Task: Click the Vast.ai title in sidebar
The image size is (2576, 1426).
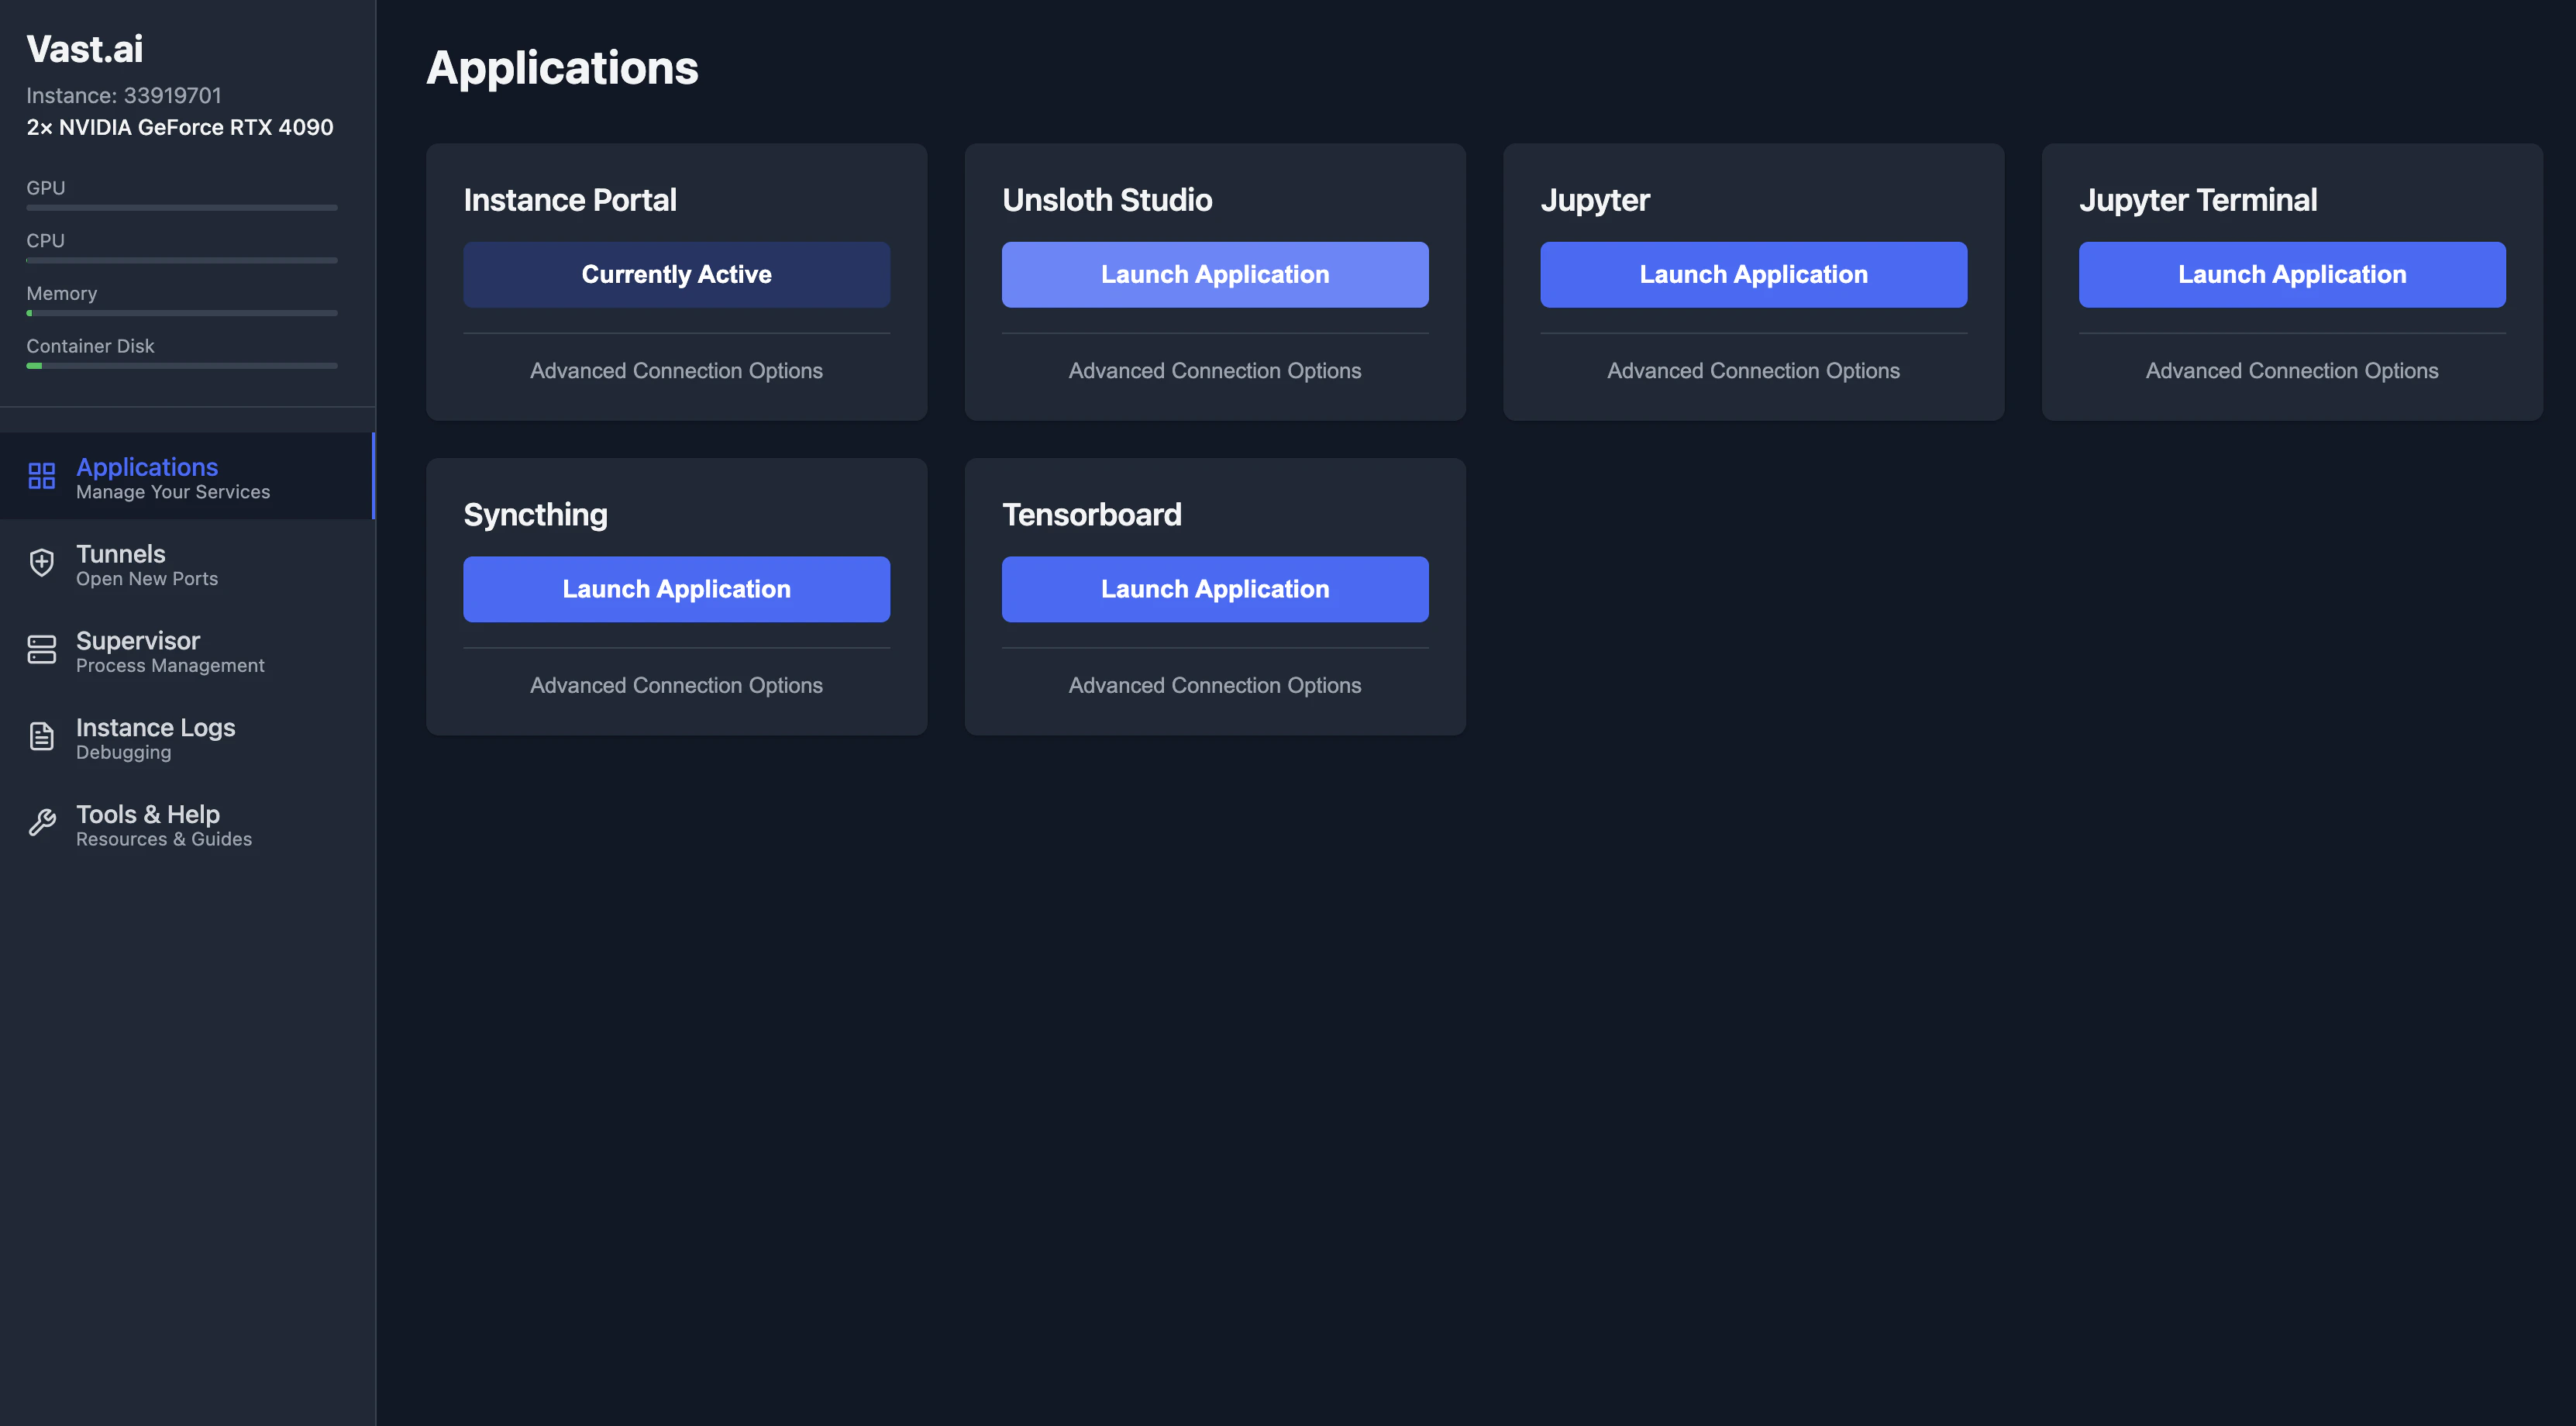Action: coord(85,49)
